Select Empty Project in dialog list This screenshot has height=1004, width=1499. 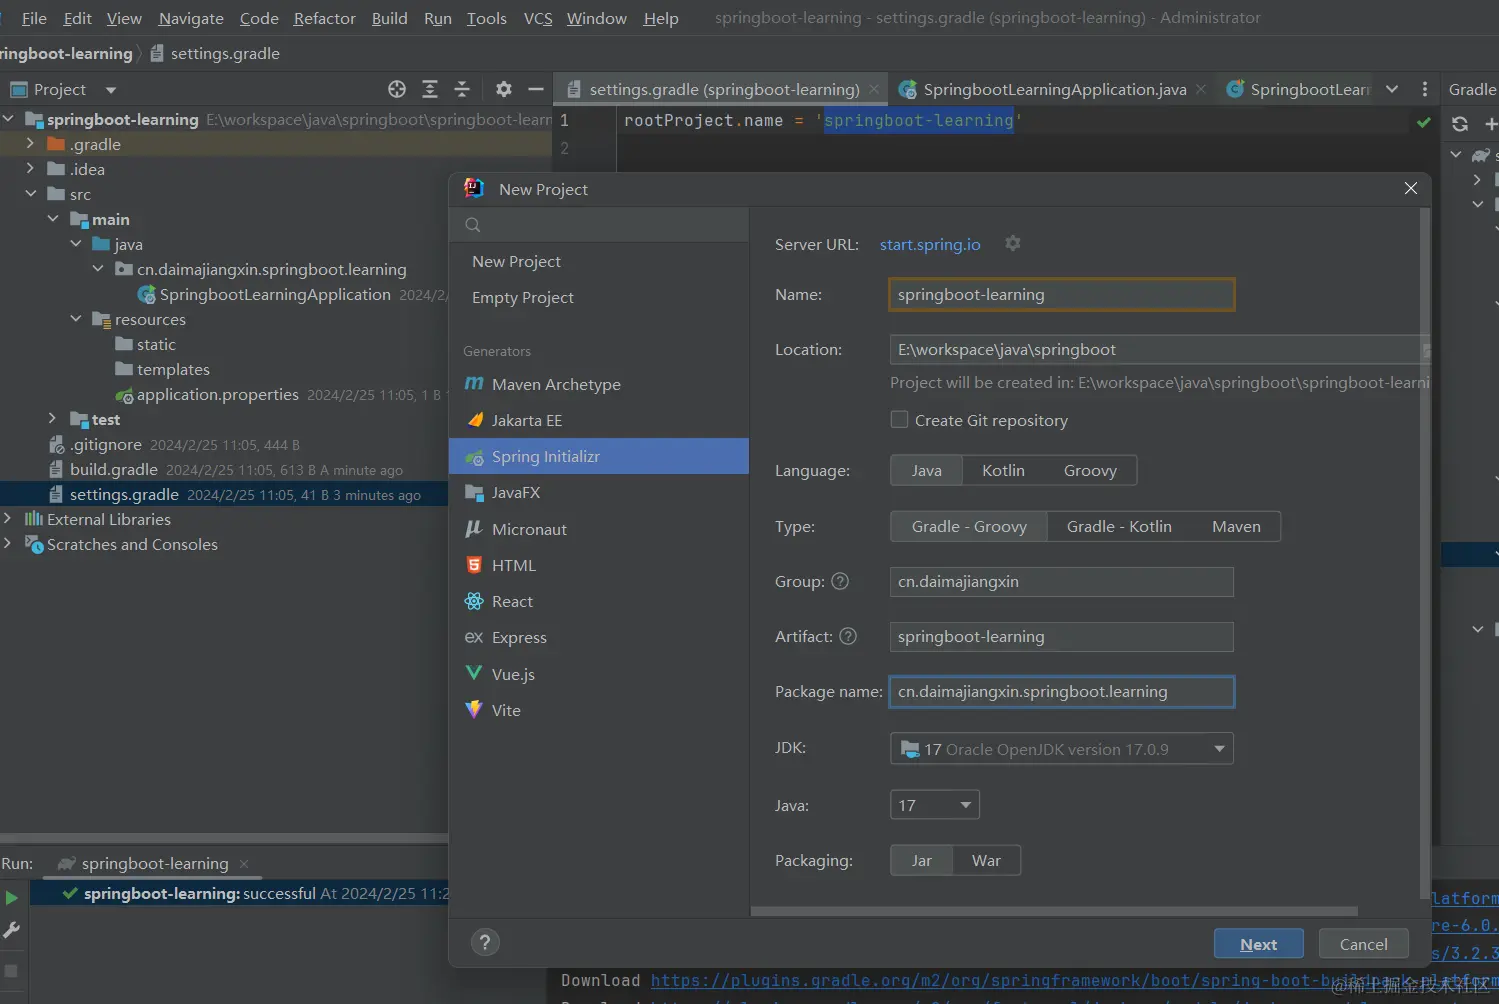tap(599, 297)
